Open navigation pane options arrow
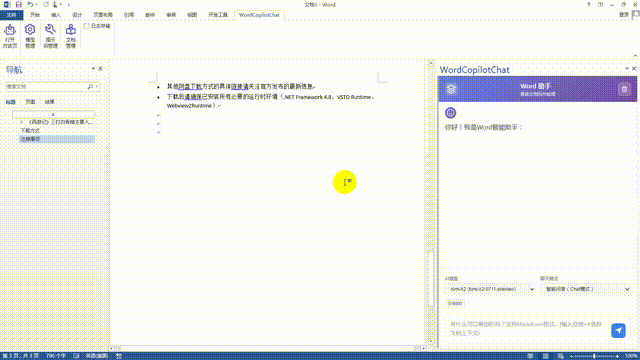This screenshot has width=640, height=360. coord(93,69)
